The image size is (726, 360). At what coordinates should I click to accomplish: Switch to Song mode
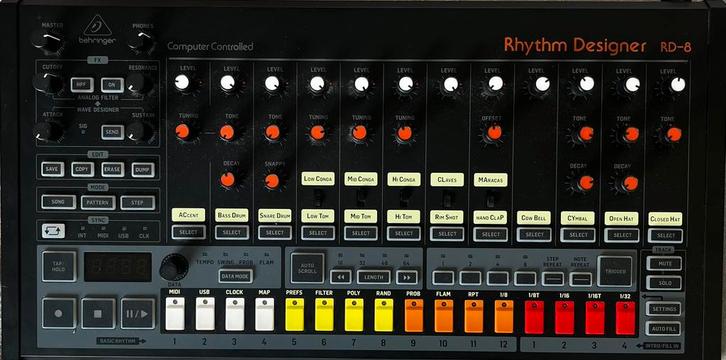coord(58,202)
